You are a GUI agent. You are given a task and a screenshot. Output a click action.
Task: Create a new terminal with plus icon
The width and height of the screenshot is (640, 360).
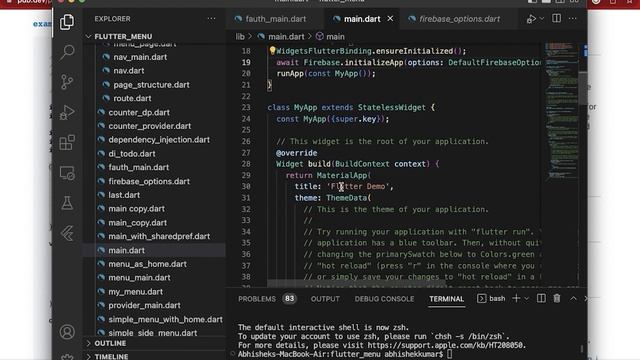click(516, 298)
